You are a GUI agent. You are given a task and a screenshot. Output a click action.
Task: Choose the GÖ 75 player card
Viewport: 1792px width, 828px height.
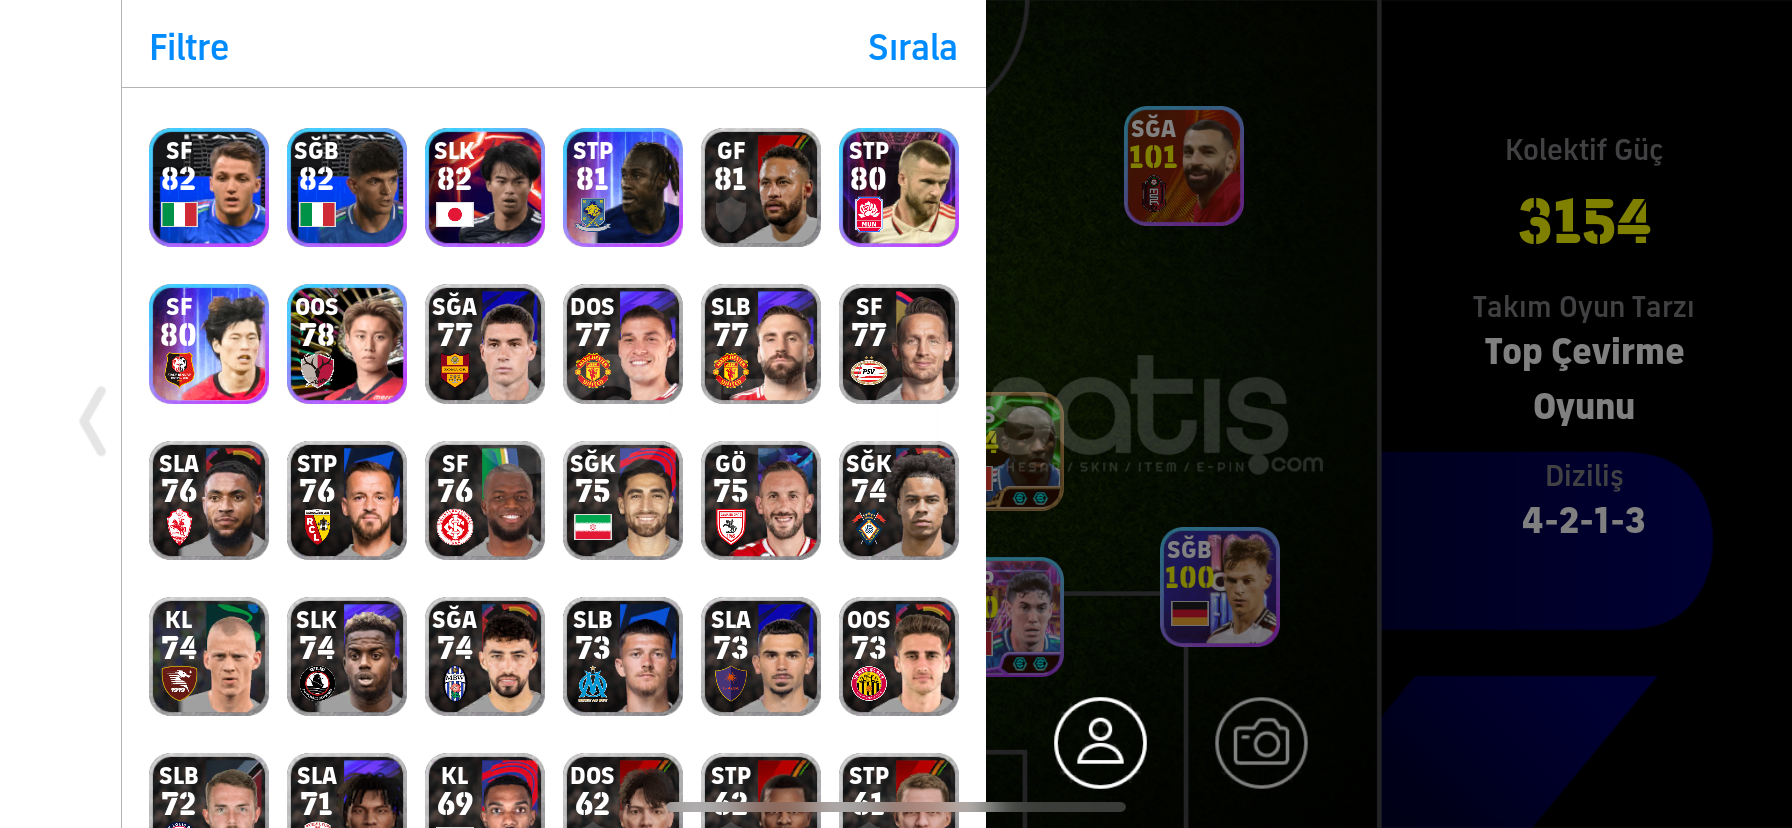click(761, 500)
